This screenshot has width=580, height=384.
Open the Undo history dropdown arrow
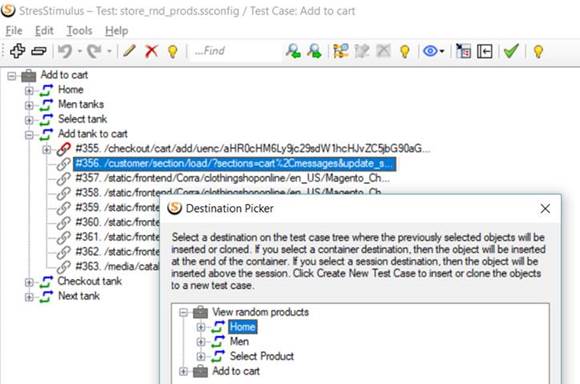pos(80,51)
